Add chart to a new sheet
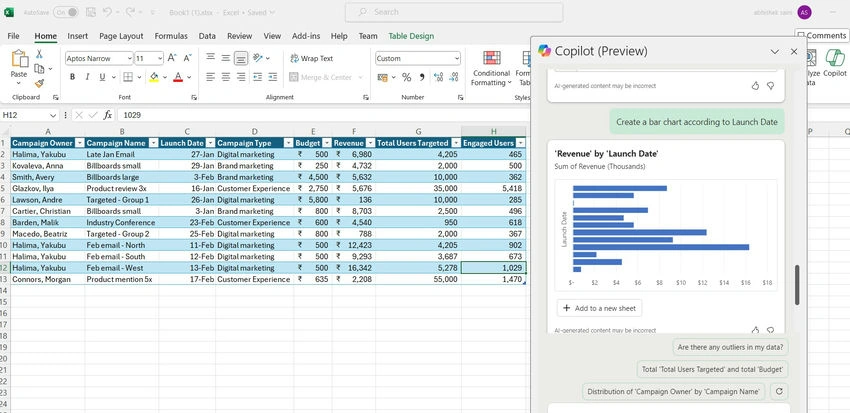This screenshot has width=850, height=413. pyautogui.click(x=599, y=308)
